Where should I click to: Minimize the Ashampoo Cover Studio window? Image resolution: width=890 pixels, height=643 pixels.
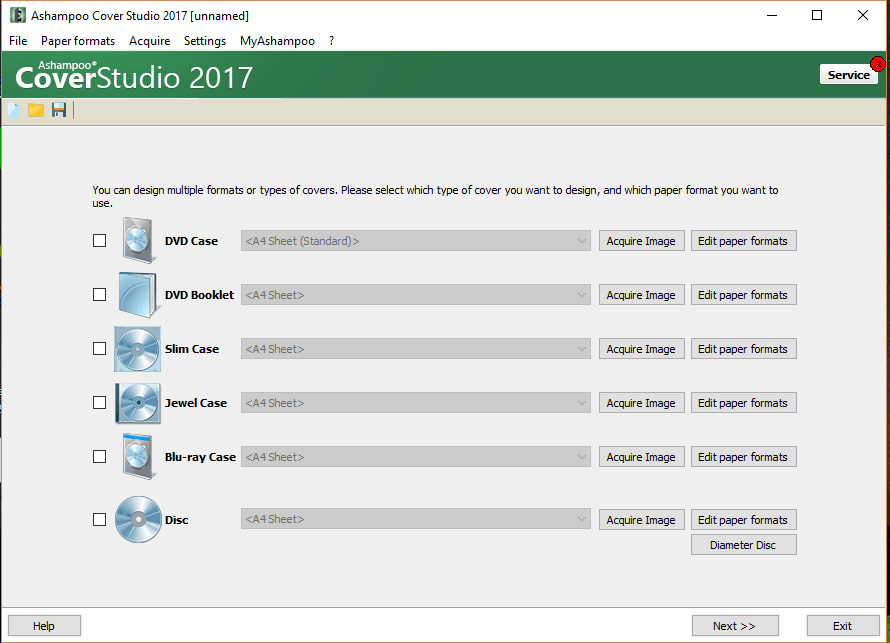pos(772,15)
